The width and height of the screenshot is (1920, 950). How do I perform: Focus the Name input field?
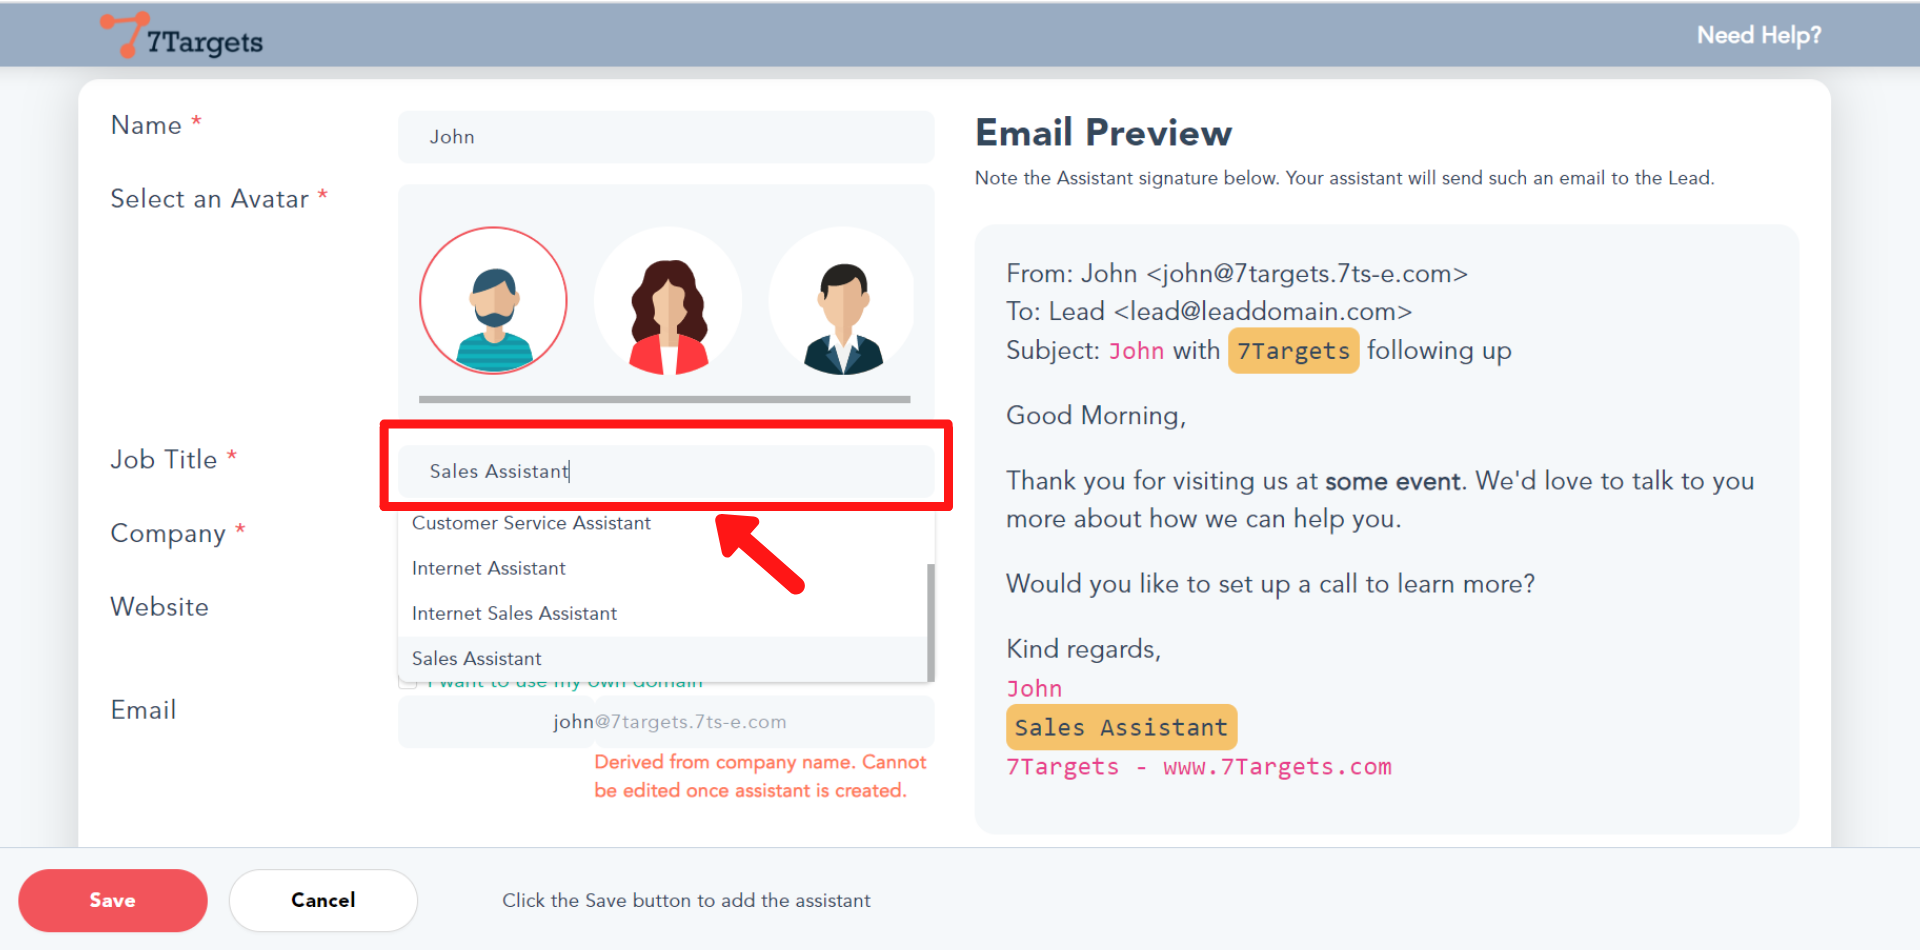[x=666, y=137]
